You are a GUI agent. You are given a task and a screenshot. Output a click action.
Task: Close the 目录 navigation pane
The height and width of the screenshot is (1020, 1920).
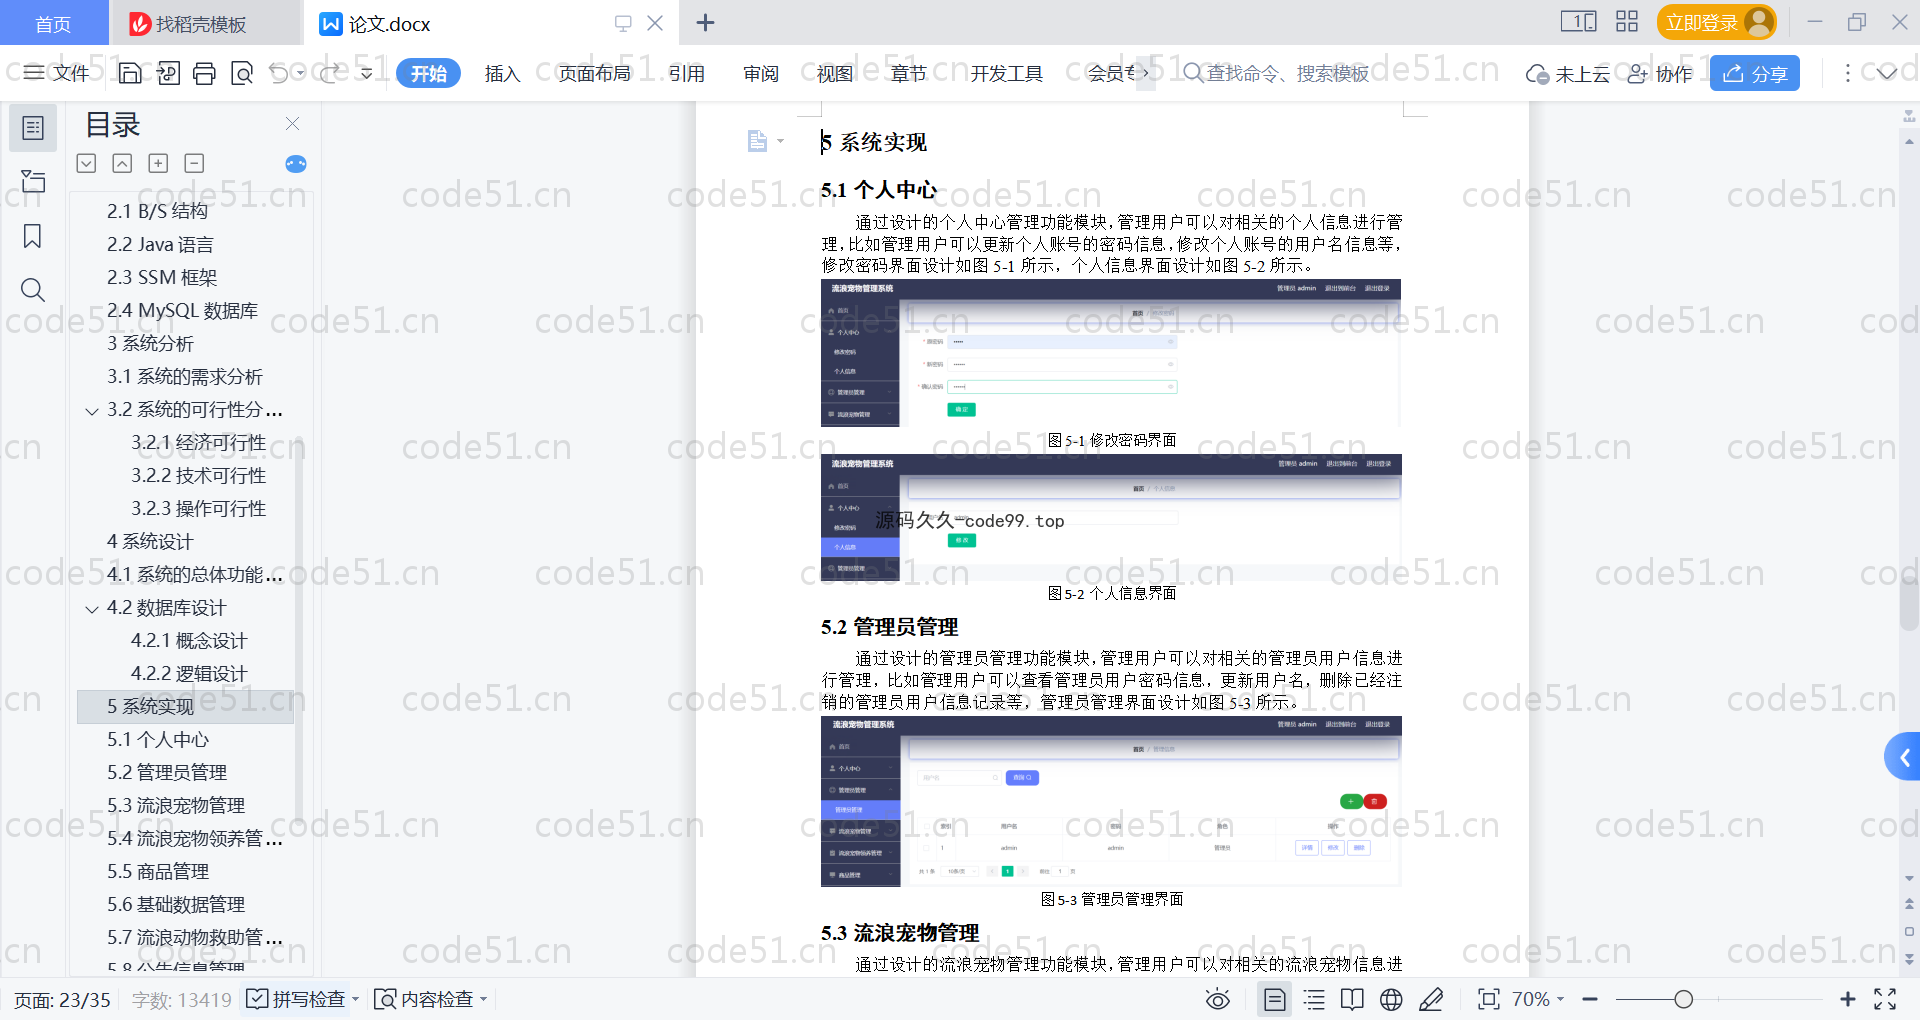[292, 124]
